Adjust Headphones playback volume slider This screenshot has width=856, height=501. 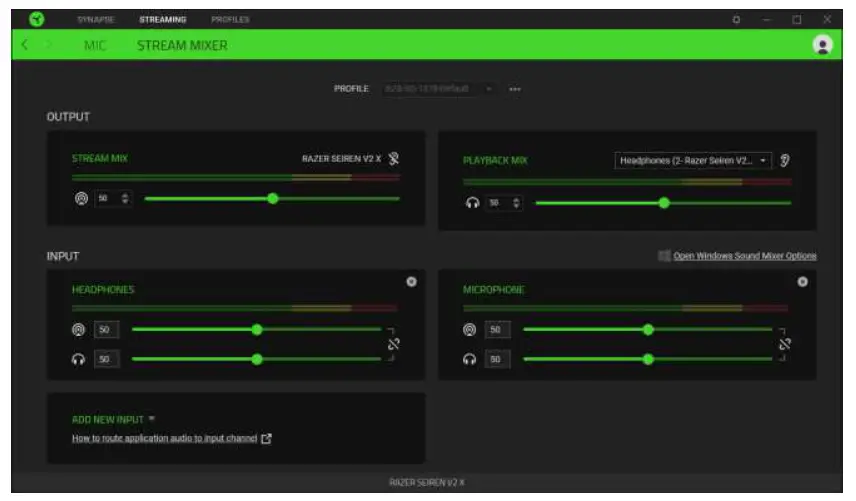(257, 359)
